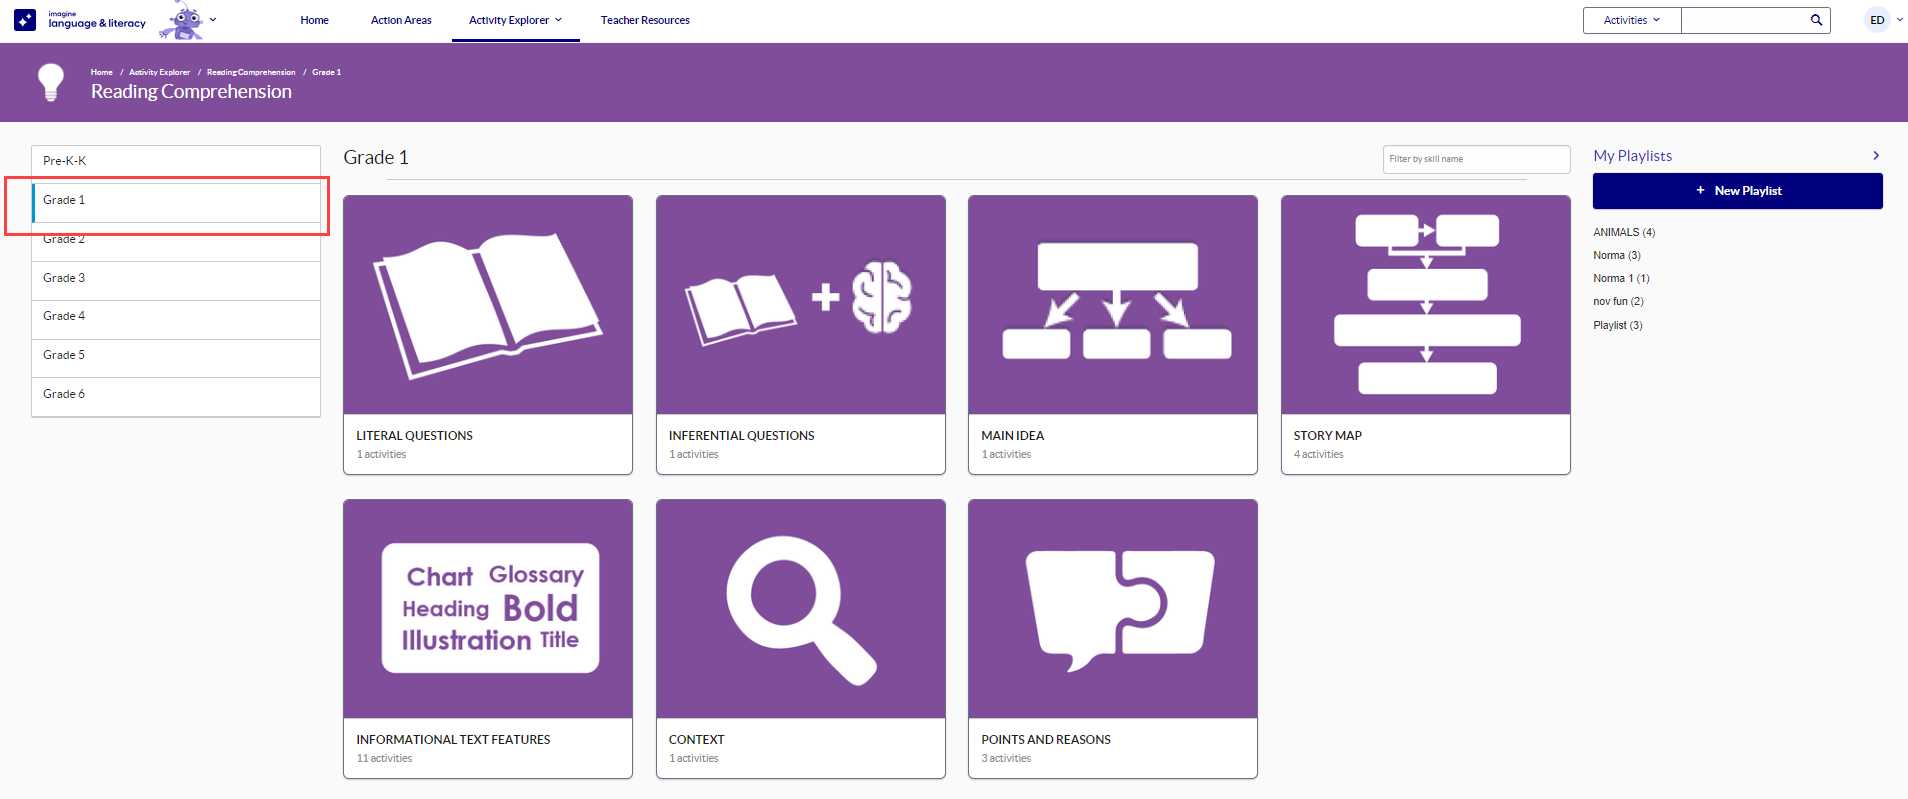Open the Points and Reasons puzzle tile
The image size is (1908, 799).
tap(1112, 609)
